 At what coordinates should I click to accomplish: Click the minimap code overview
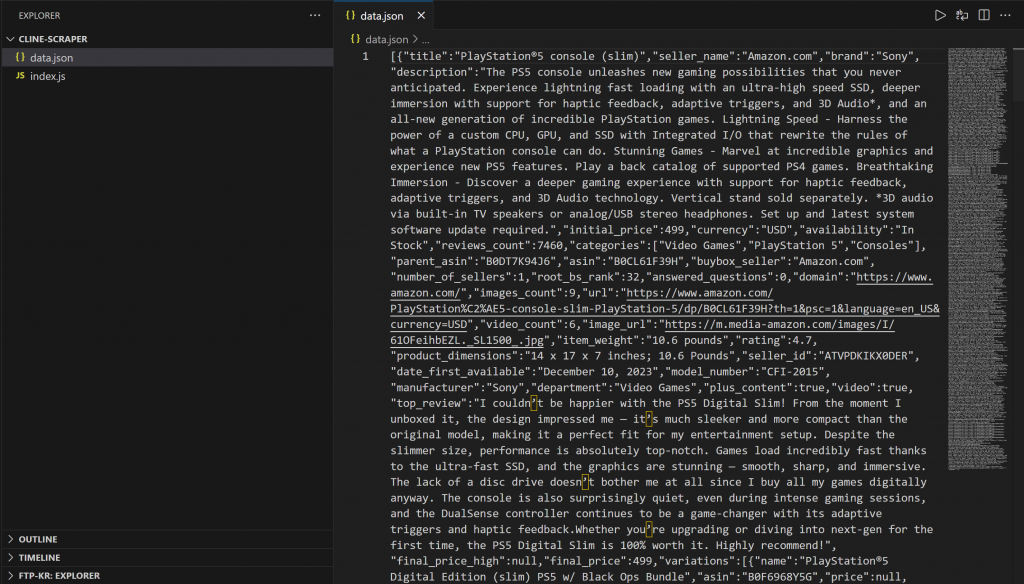977,259
